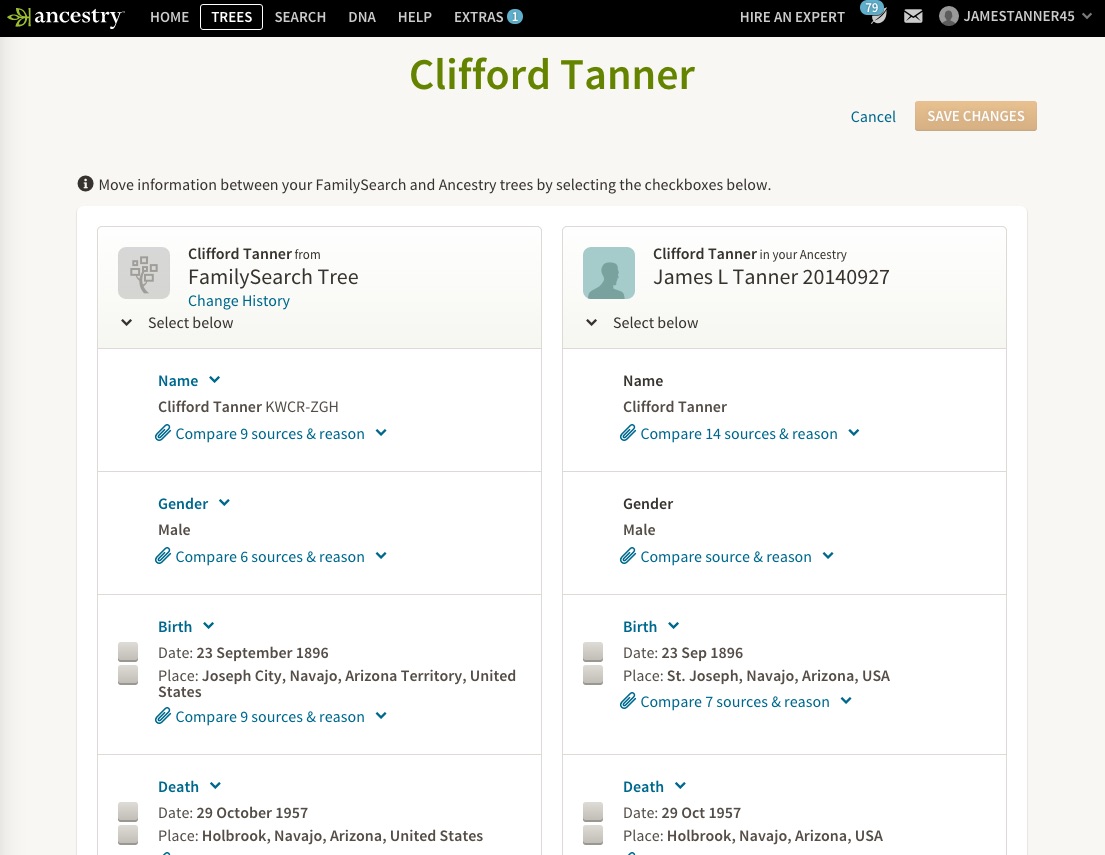Click paperclip icon by Compare 9 sources under Name
The height and width of the screenshot is (855, 1105).
click(163, 433)
